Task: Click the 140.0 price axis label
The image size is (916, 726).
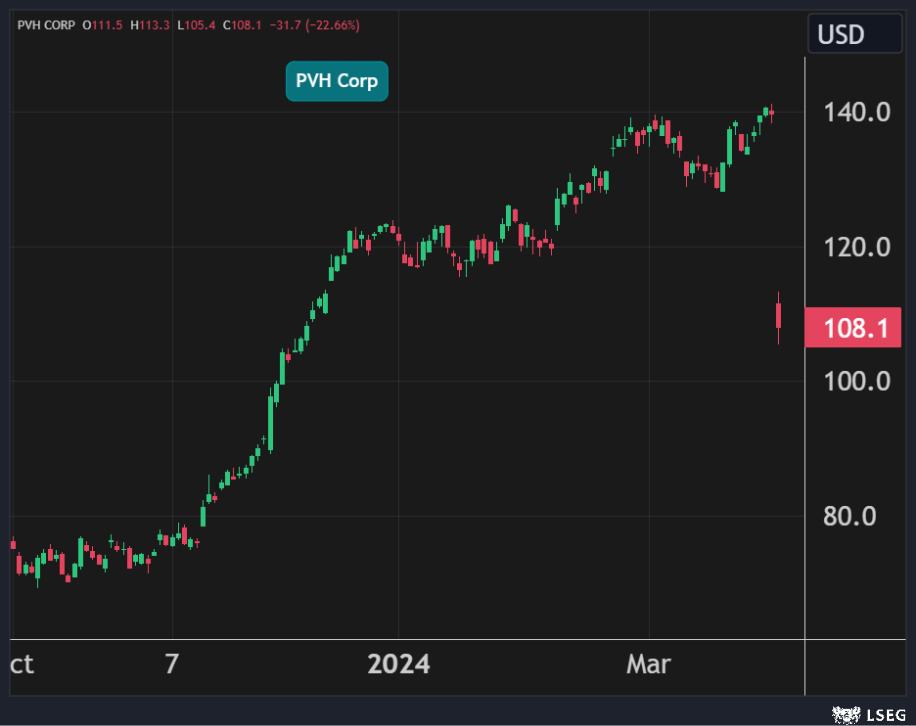Action: [x=856, y=112]
